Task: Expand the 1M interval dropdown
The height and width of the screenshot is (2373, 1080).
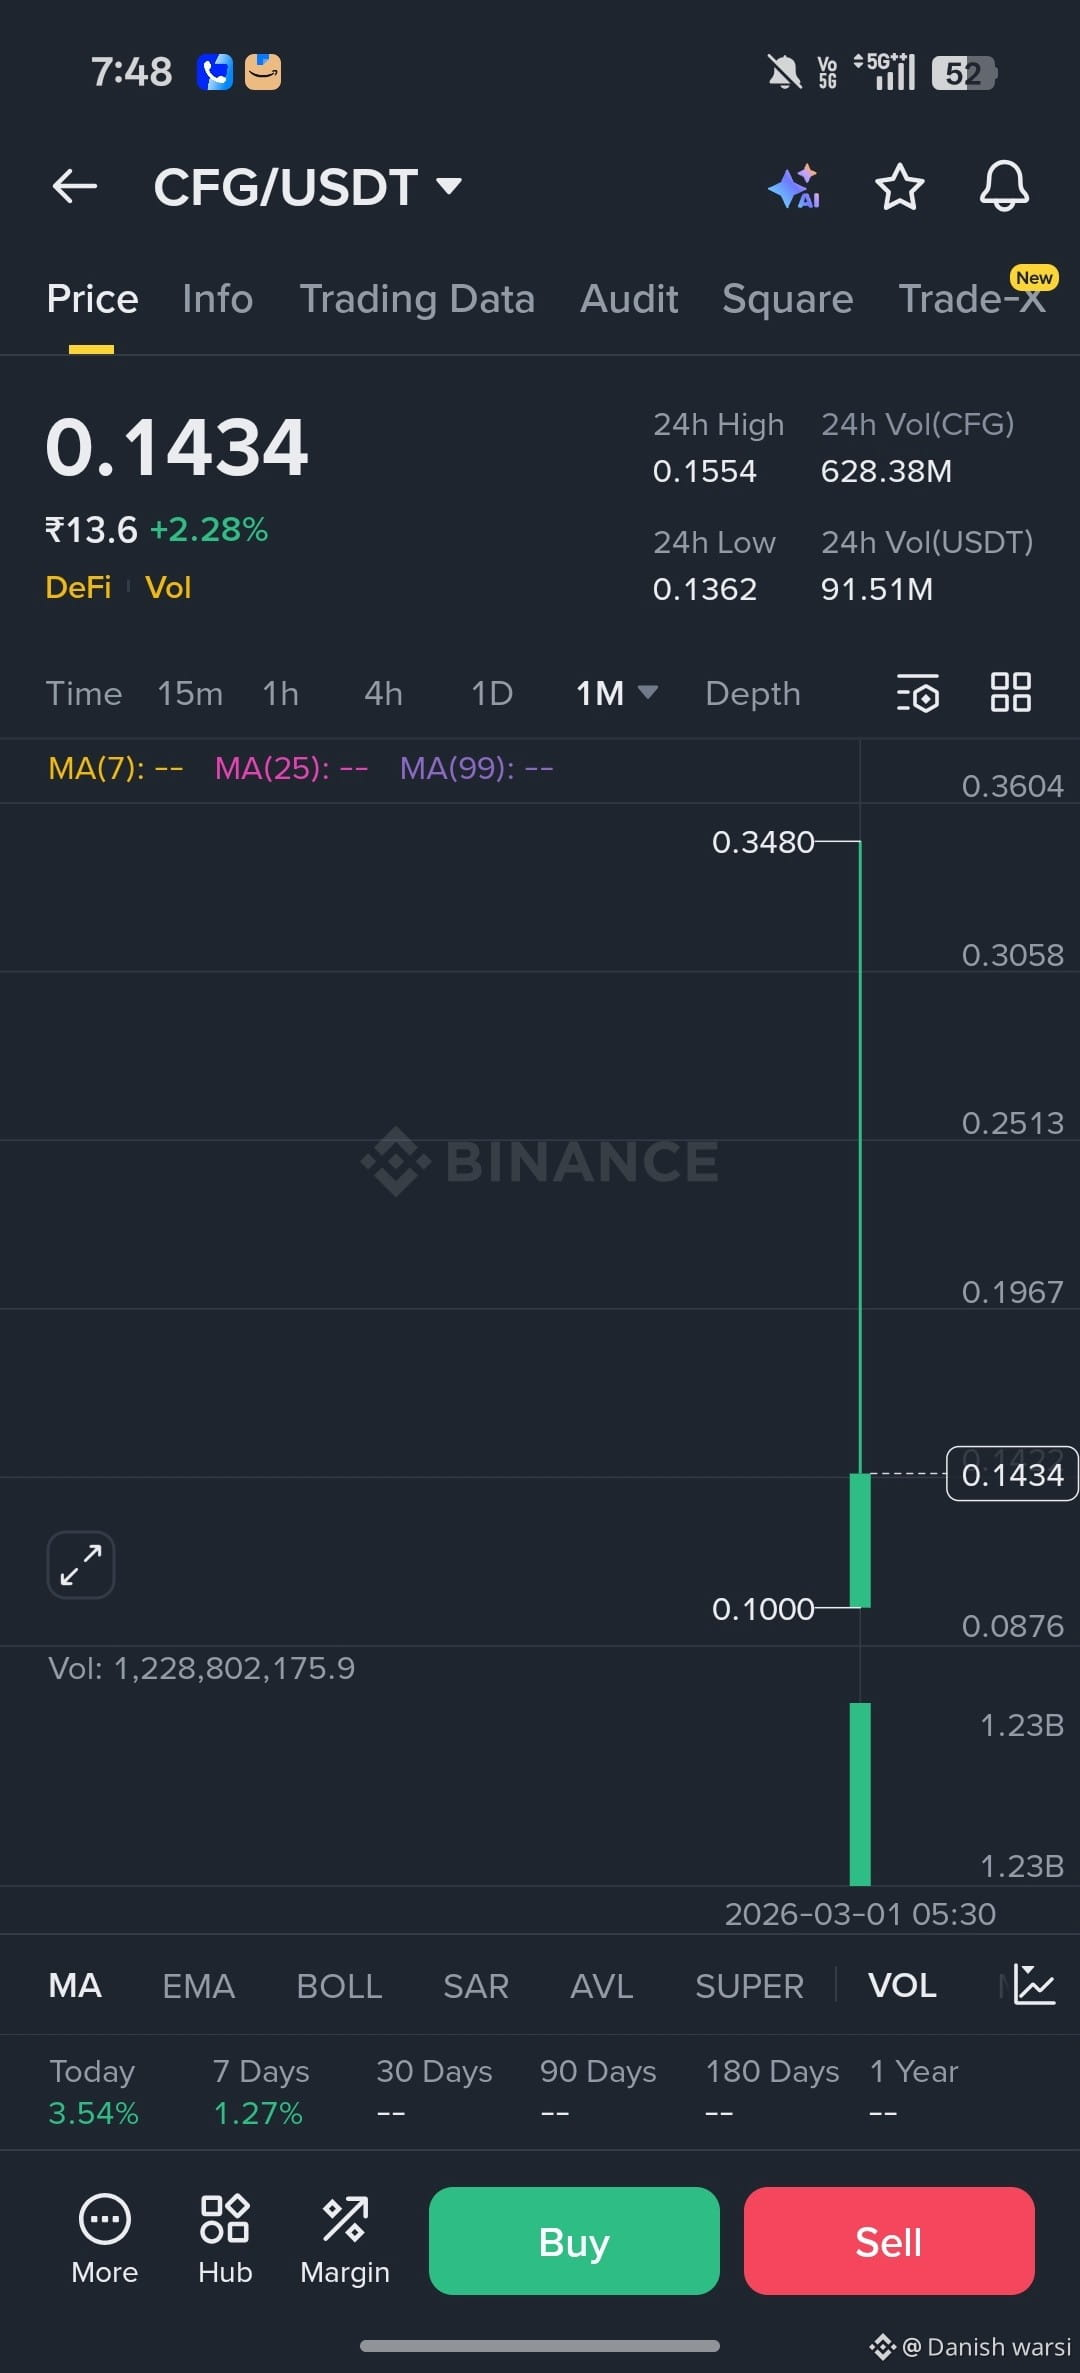Action: [x=616, y=693]
